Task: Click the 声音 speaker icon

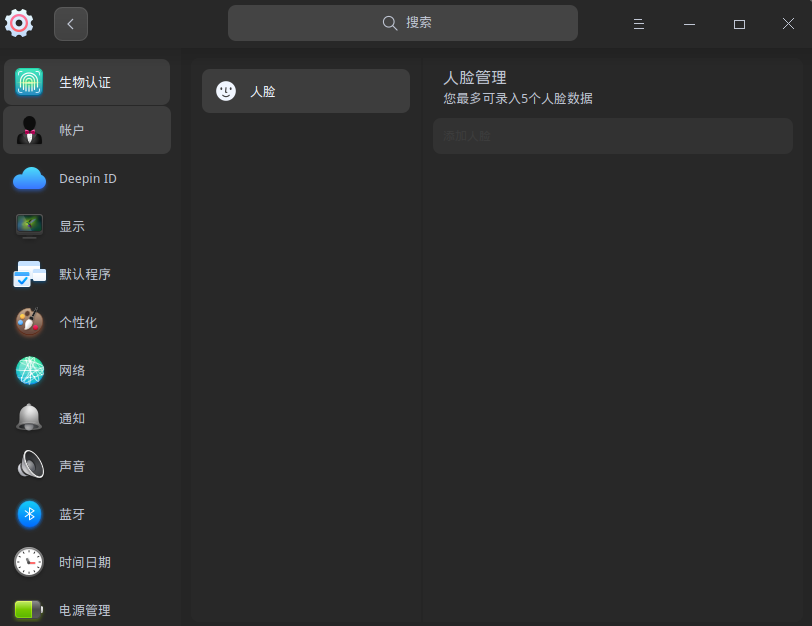Action: (x=31, y=464)
